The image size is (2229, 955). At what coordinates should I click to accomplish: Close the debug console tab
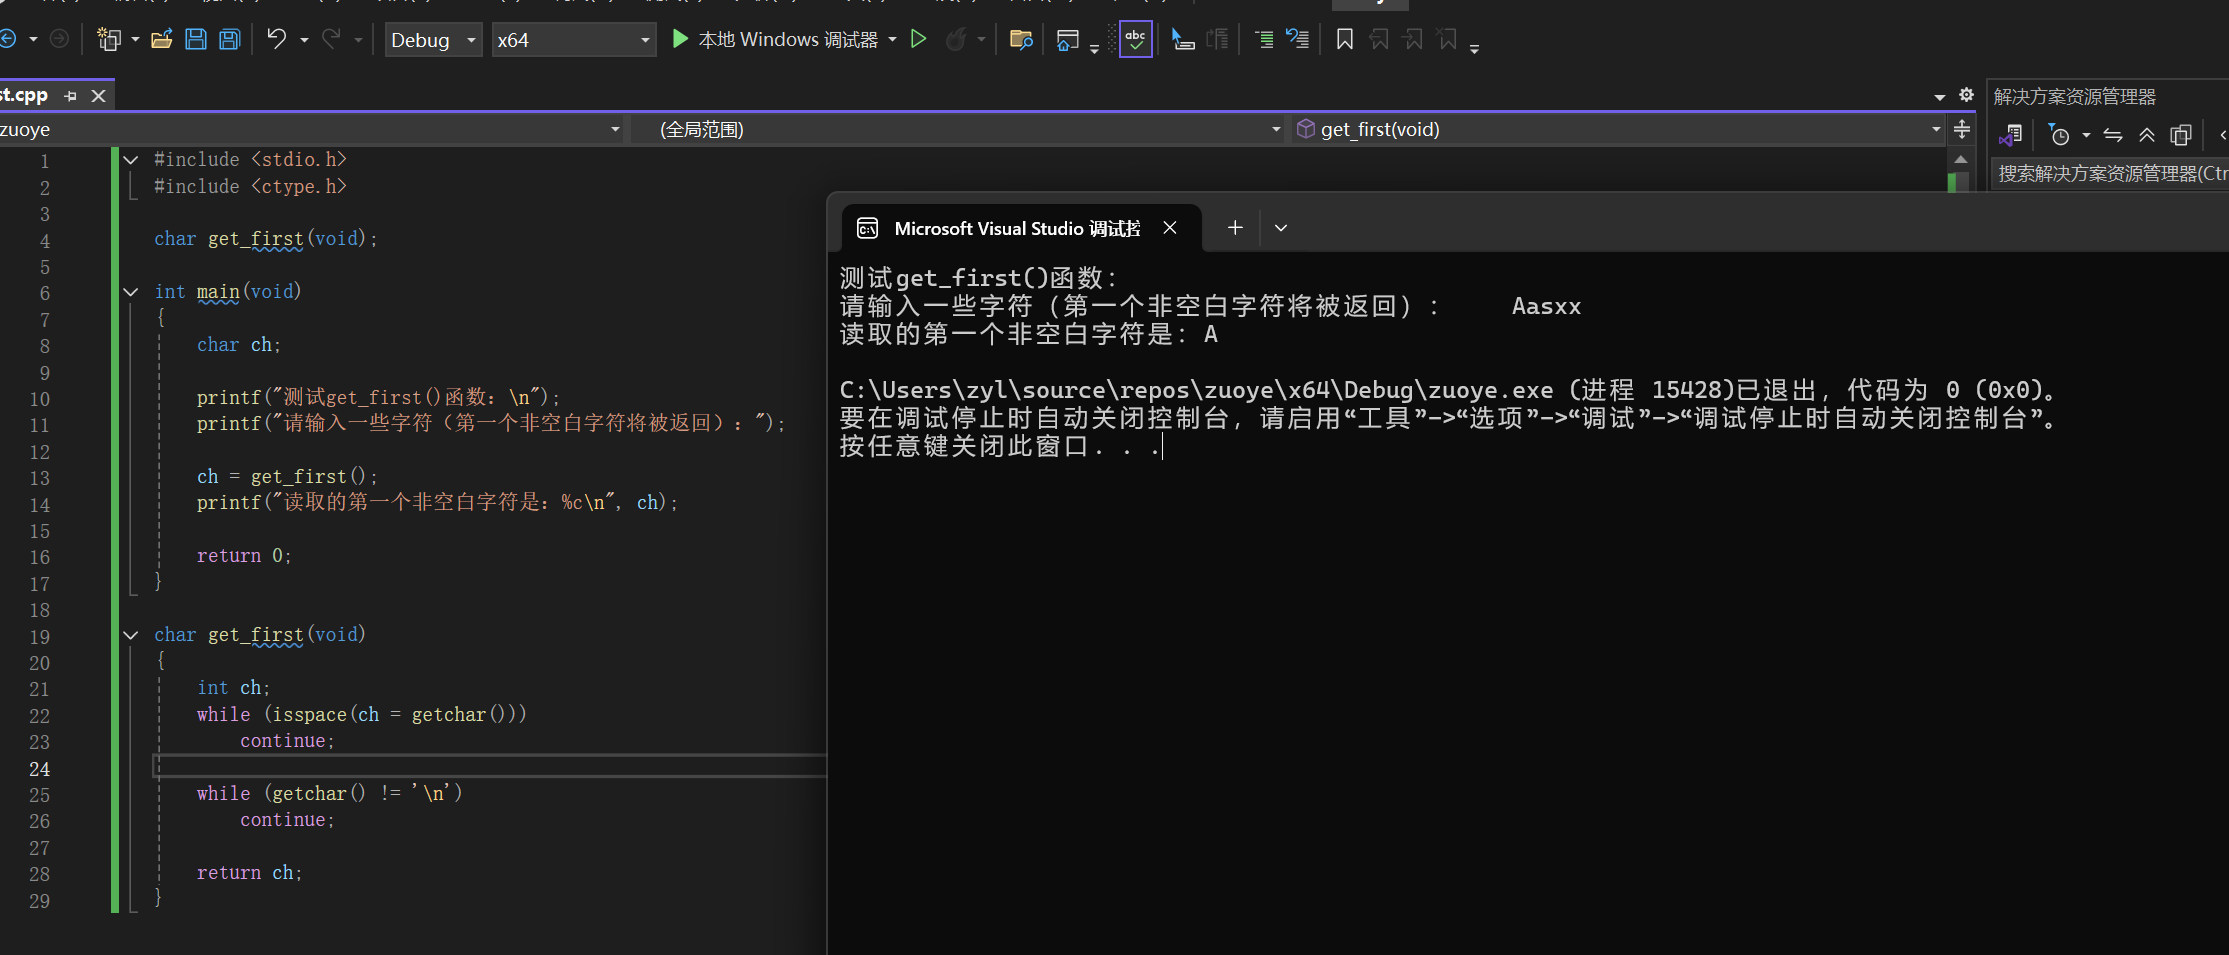pos(1170,228)
